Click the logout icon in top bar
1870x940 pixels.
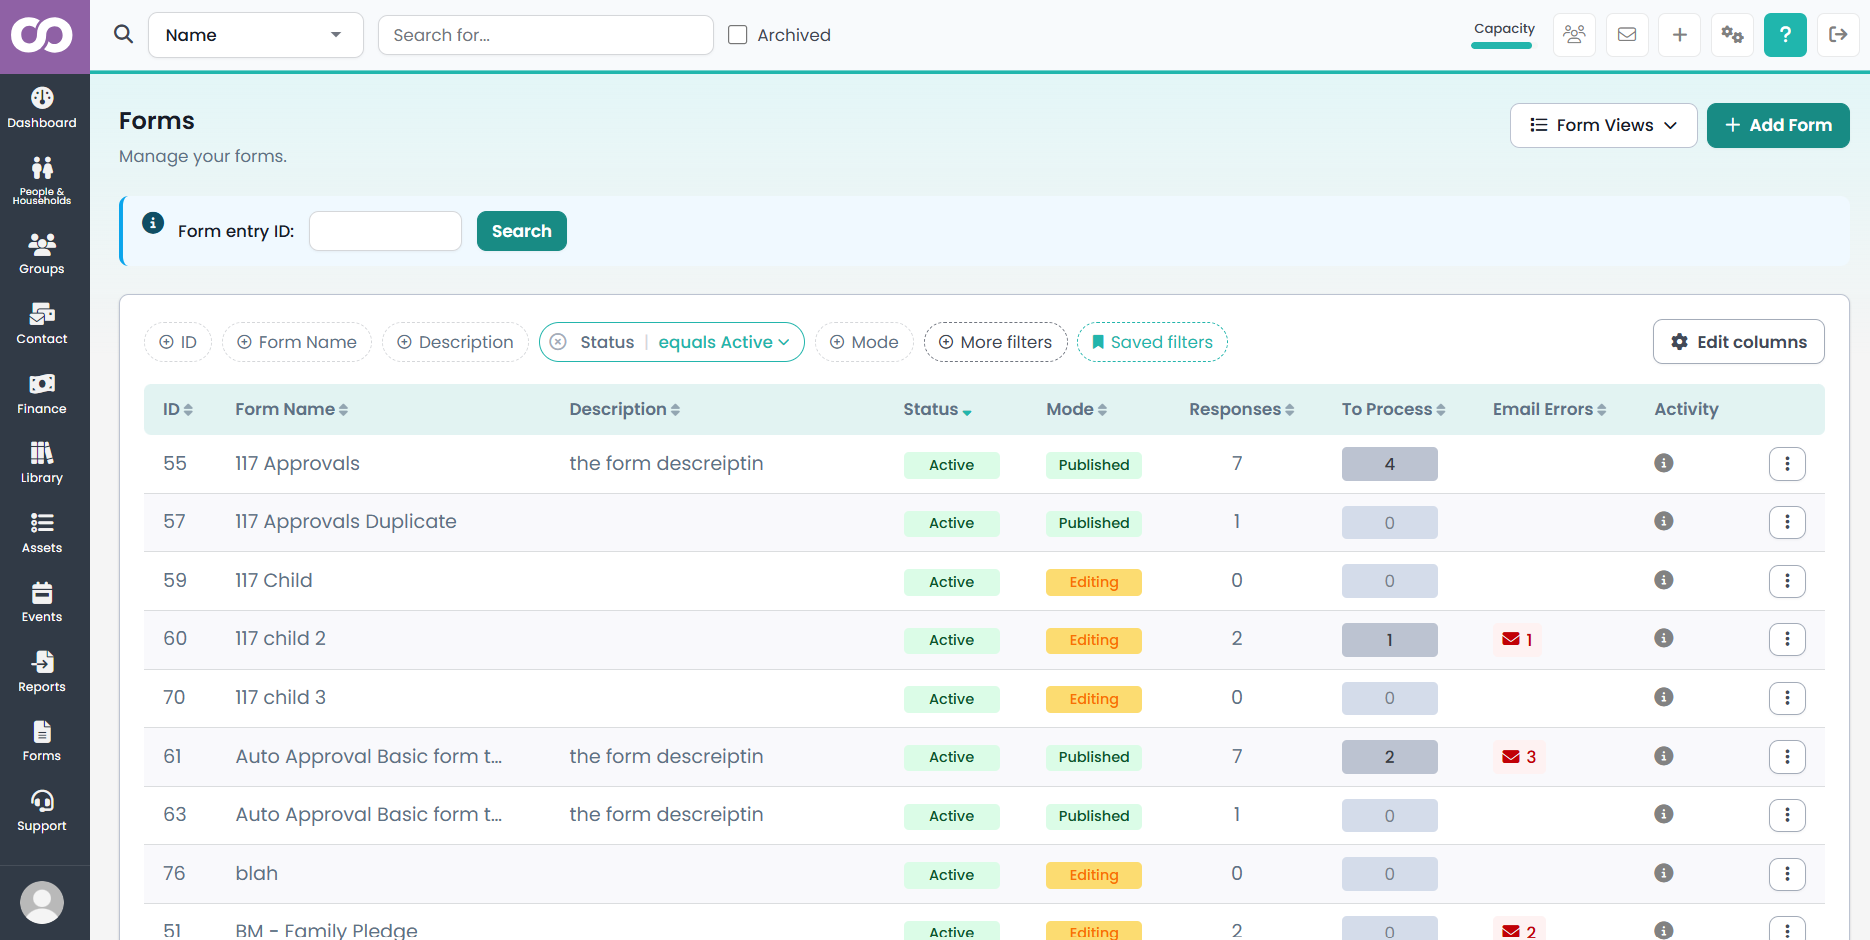1838,35
